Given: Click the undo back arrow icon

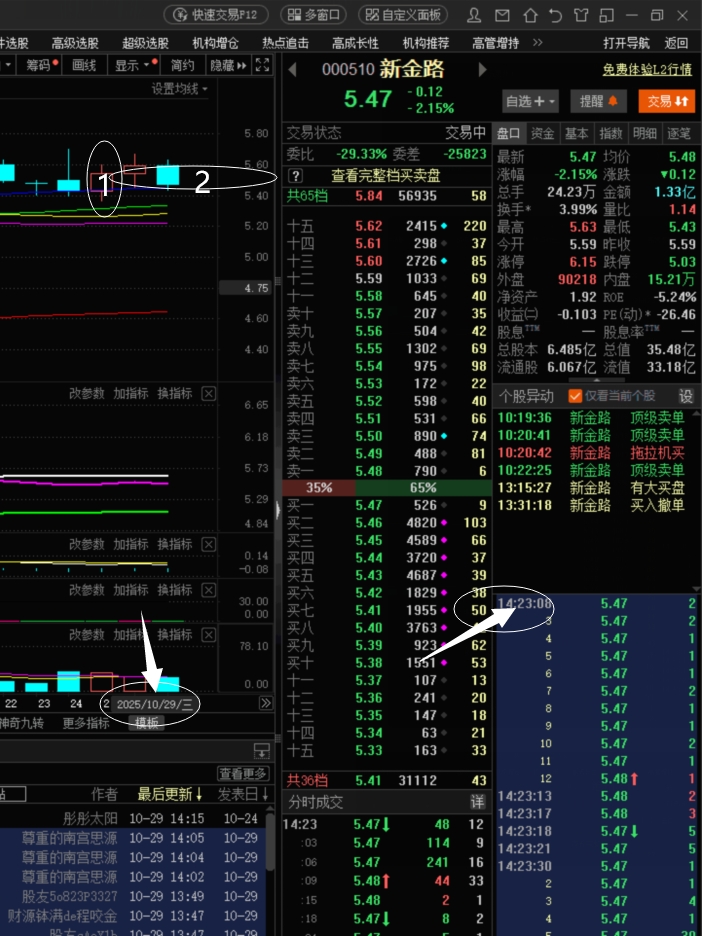Looking at the screenshot, I should [x=556, y=15].
